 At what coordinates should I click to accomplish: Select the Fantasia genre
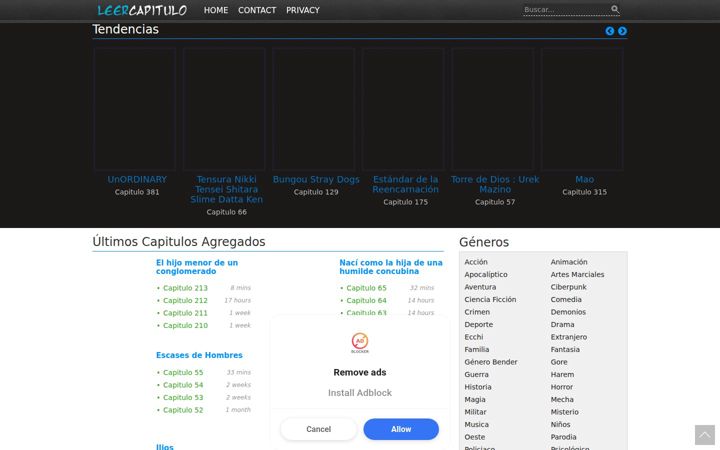pyautogui.click(x=565, y=349)
